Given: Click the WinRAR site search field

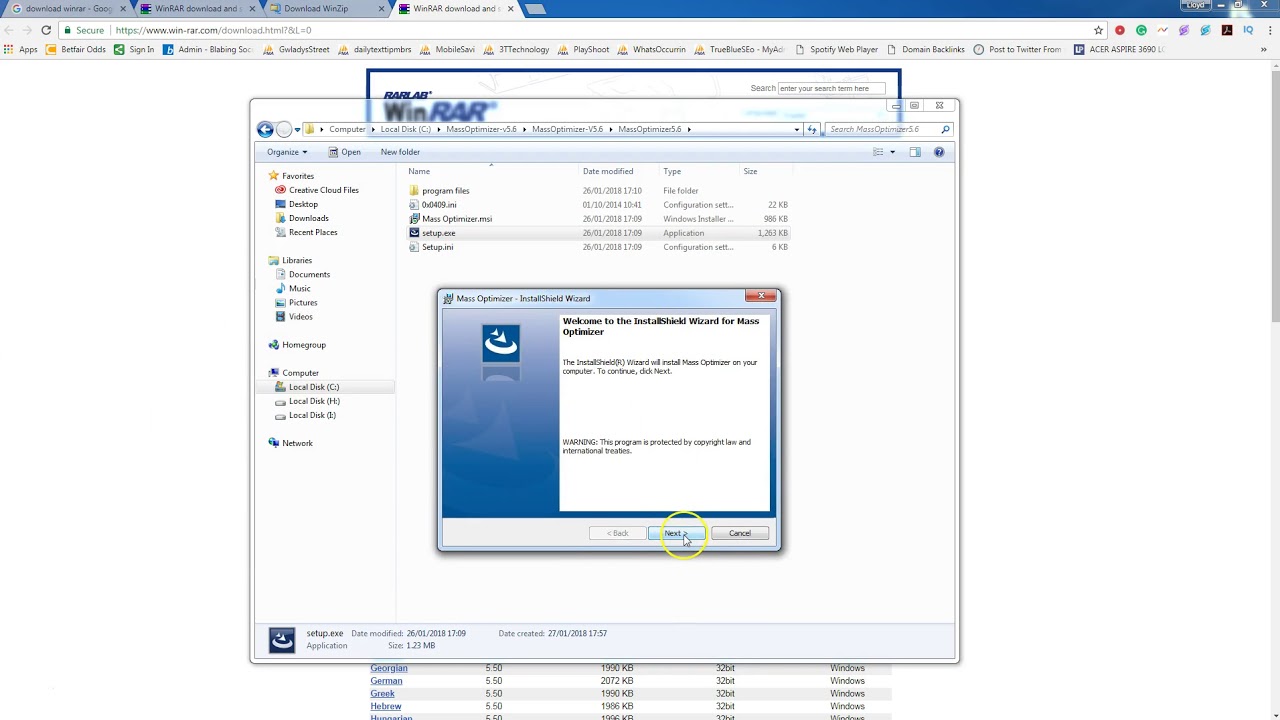Looking at the screenshot, I should point(831,88).
